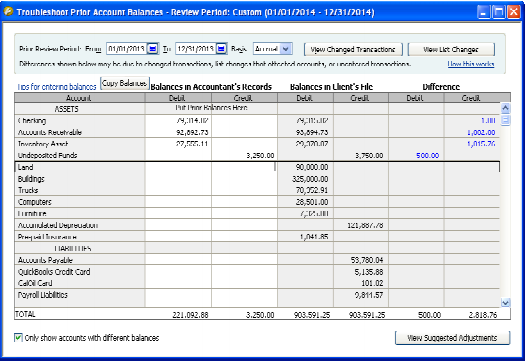525x362 pixels.
Task: Open the How this works link
Action: pyautogui.click(x=471, y=64)
